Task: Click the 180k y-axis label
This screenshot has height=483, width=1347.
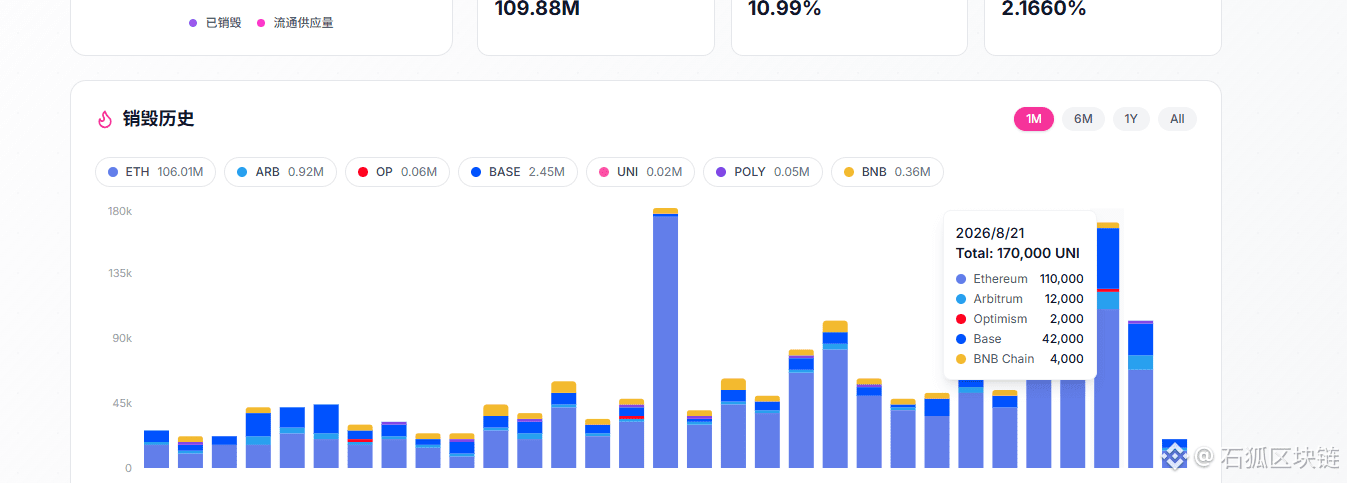Action: pos(120,211)
